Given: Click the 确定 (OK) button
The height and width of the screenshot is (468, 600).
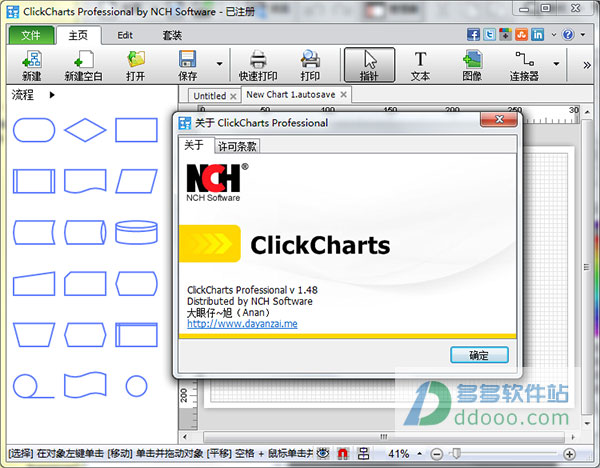Looking at the screenshot, I should [x=479, y=355].
